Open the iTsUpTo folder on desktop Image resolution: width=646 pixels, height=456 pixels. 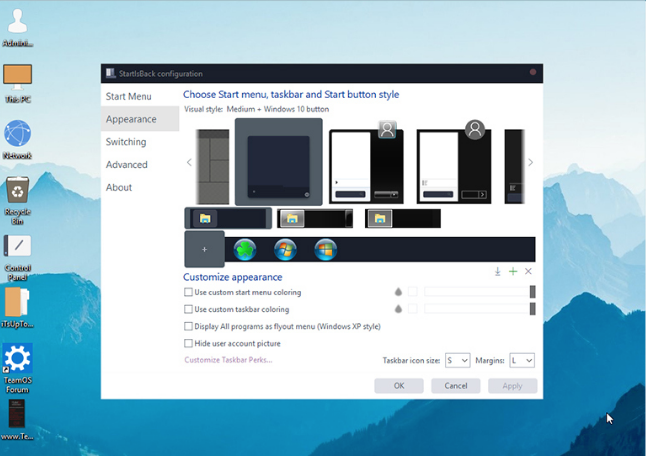(17, 307)
